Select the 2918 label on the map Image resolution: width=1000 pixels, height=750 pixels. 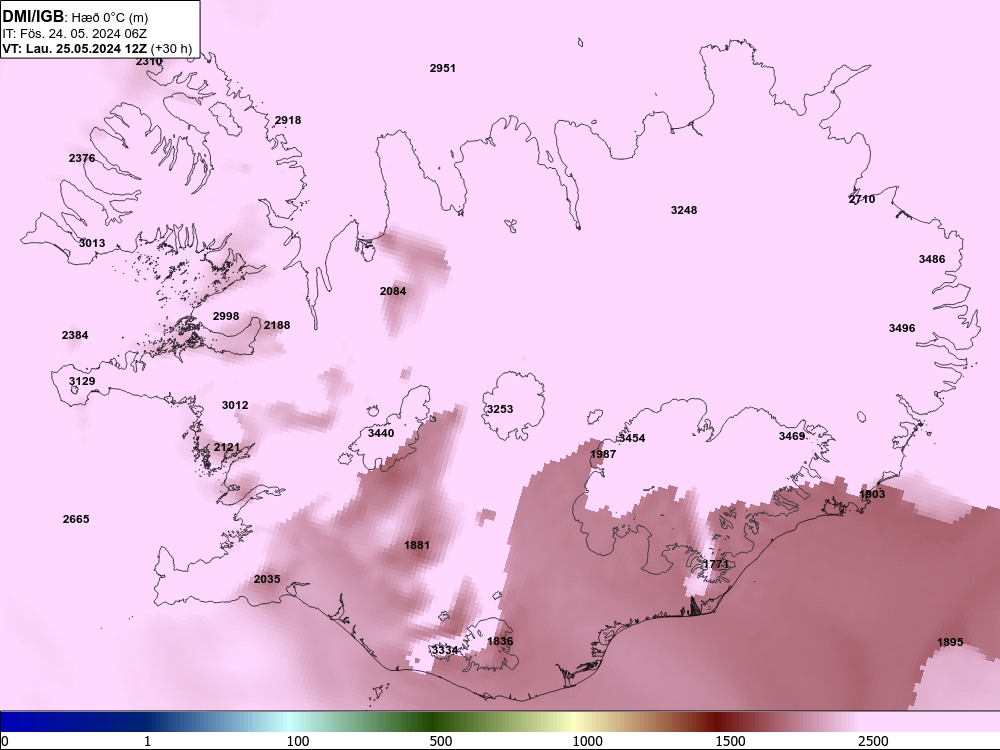pos(288,121)
